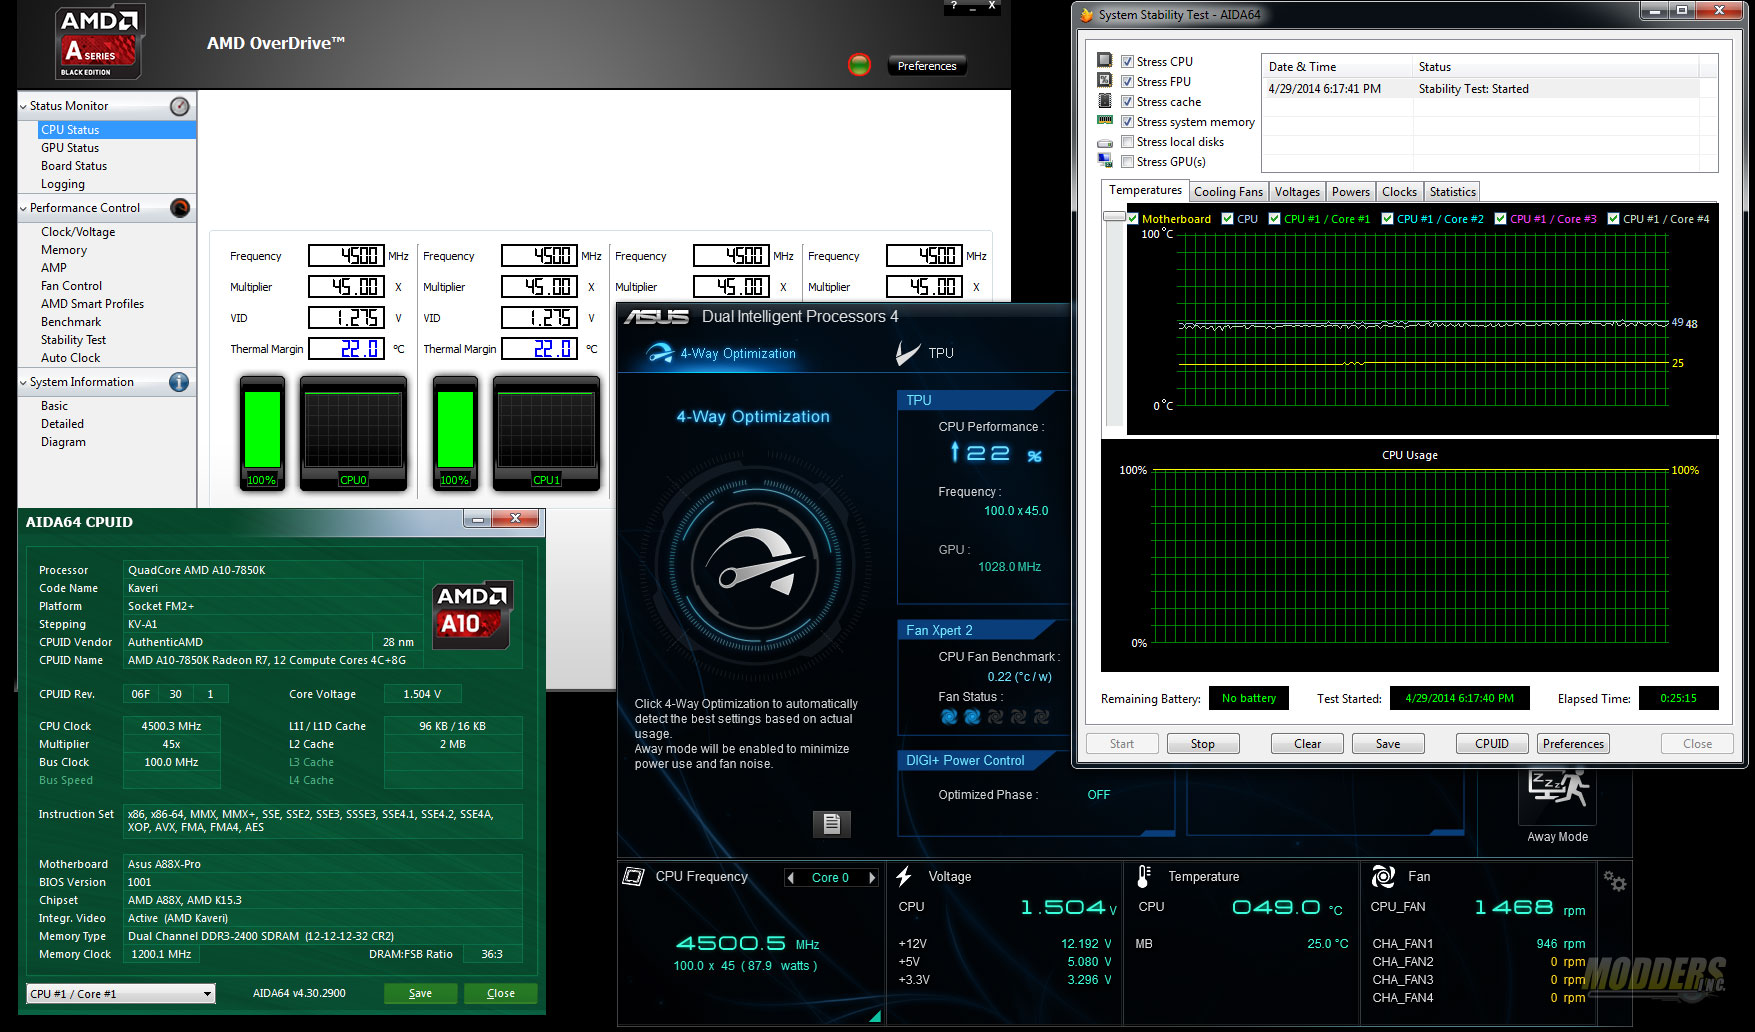Collapse the Status Monitor section

(x=23, y=106)
